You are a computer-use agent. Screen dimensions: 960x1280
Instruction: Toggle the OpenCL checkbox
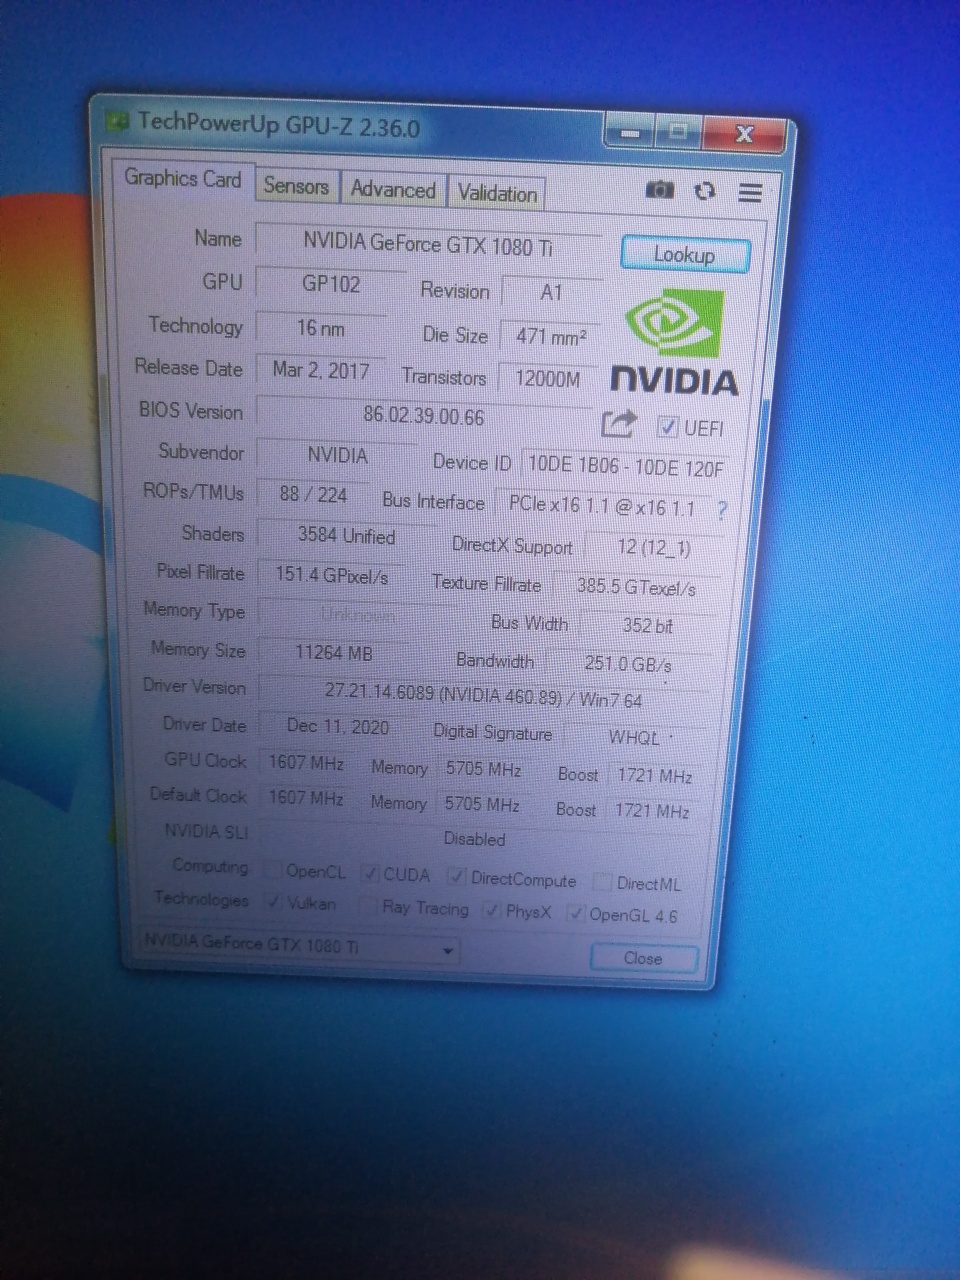tap(273, 870)
